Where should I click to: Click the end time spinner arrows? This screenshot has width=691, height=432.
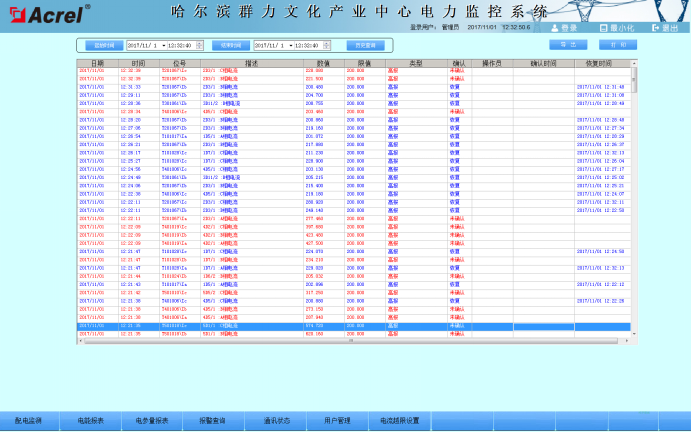pos(327,45)
